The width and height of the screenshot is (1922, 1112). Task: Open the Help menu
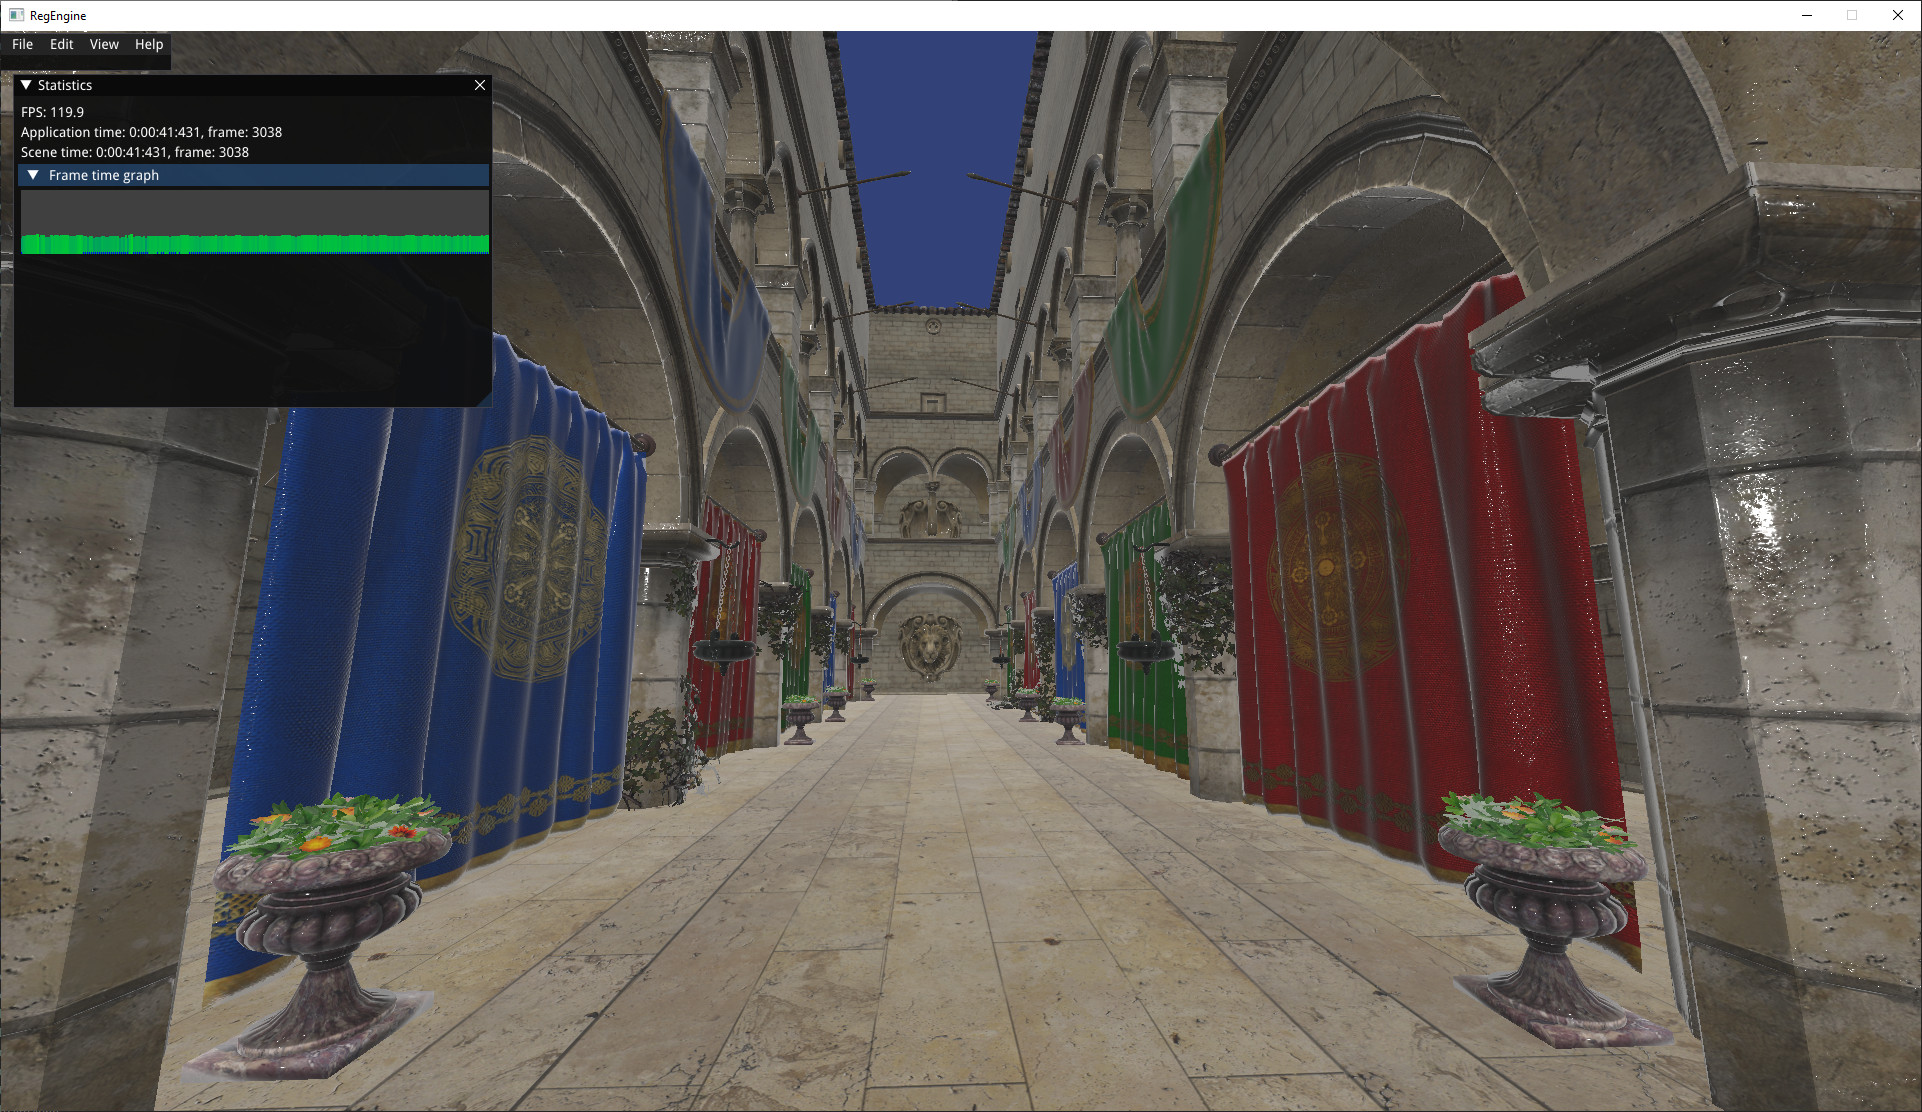149,44
